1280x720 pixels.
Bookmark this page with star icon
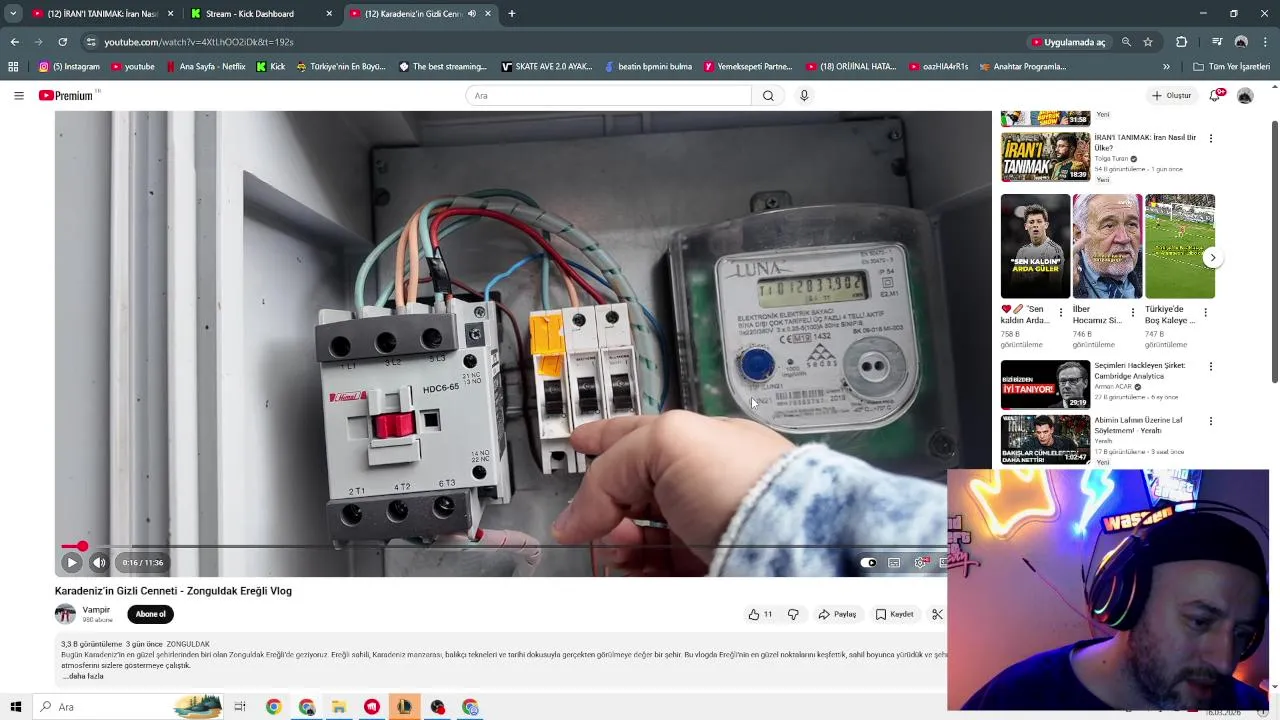(1148, 42)
